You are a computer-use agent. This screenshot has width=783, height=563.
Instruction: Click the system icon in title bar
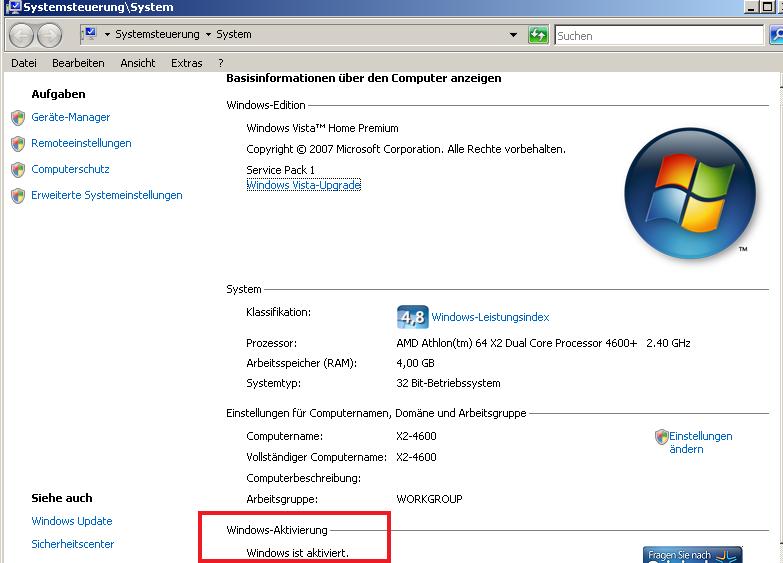tap(15, 7)
